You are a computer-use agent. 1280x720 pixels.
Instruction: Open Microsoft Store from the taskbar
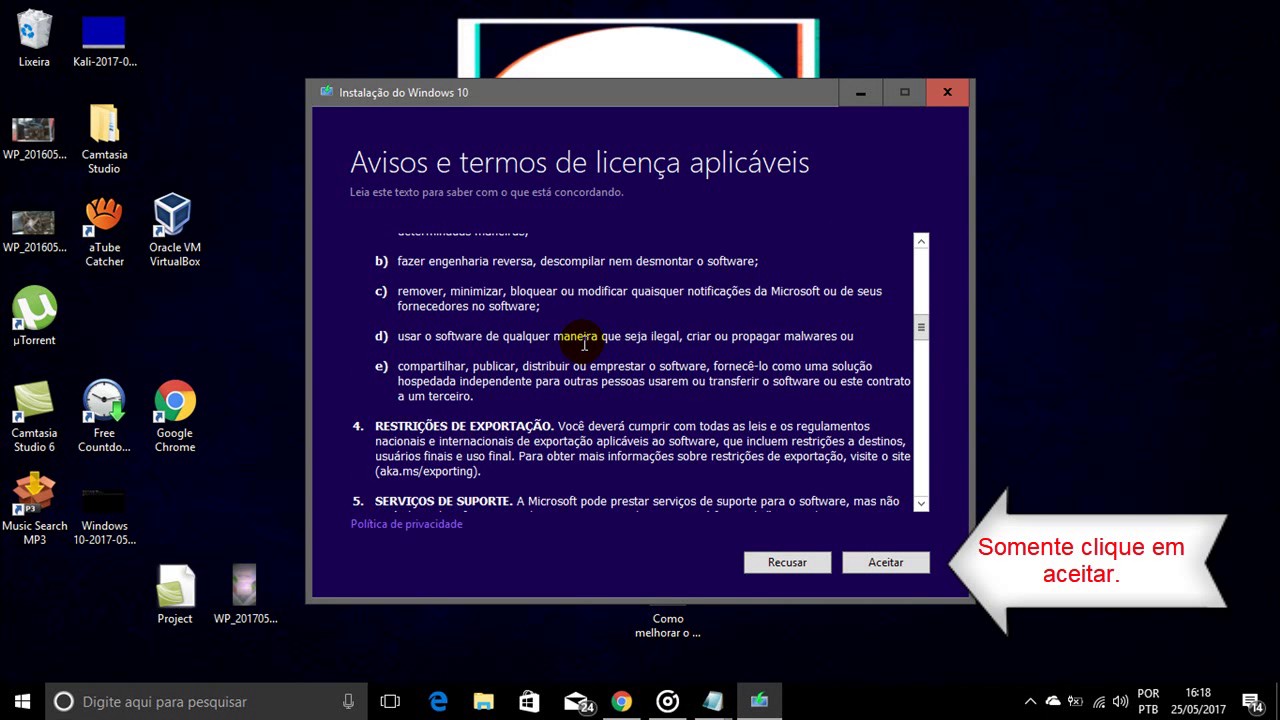tap(529, 701)
